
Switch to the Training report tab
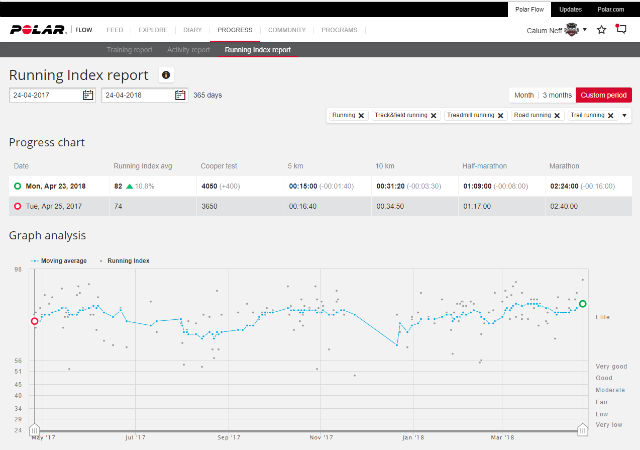[x=129, y=49]
